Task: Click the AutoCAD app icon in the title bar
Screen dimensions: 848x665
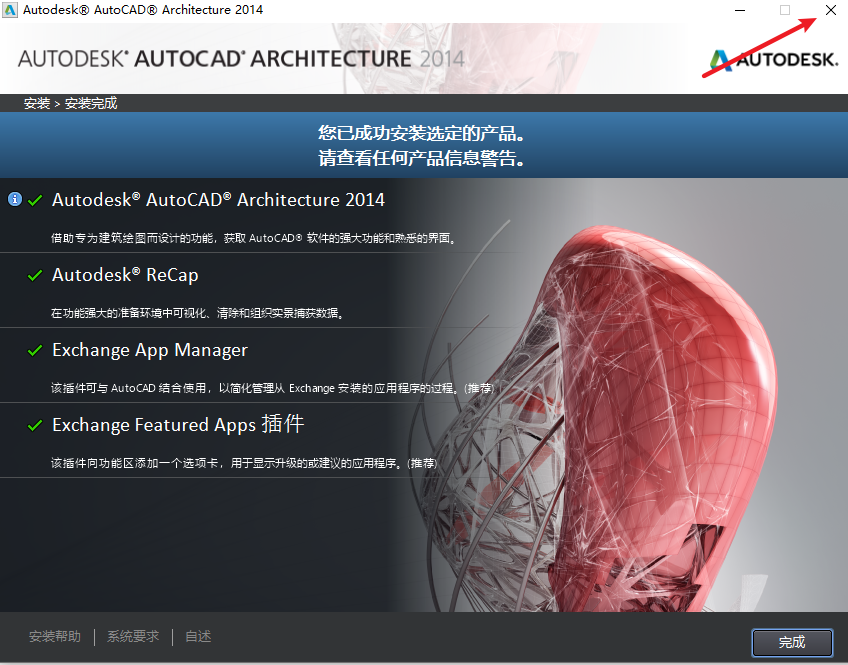Action: (x=10, y=10)
